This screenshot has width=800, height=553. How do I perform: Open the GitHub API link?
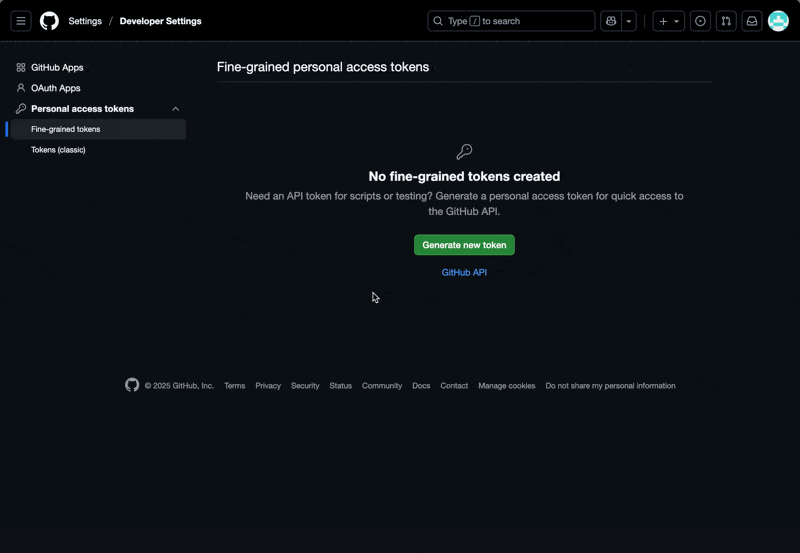[x=464, y=272]
